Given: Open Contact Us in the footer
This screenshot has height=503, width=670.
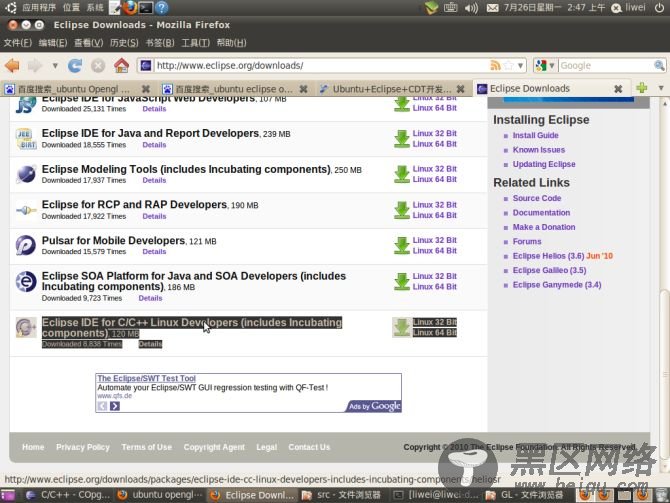Looking at the screenshot, I should coord(309,447).
